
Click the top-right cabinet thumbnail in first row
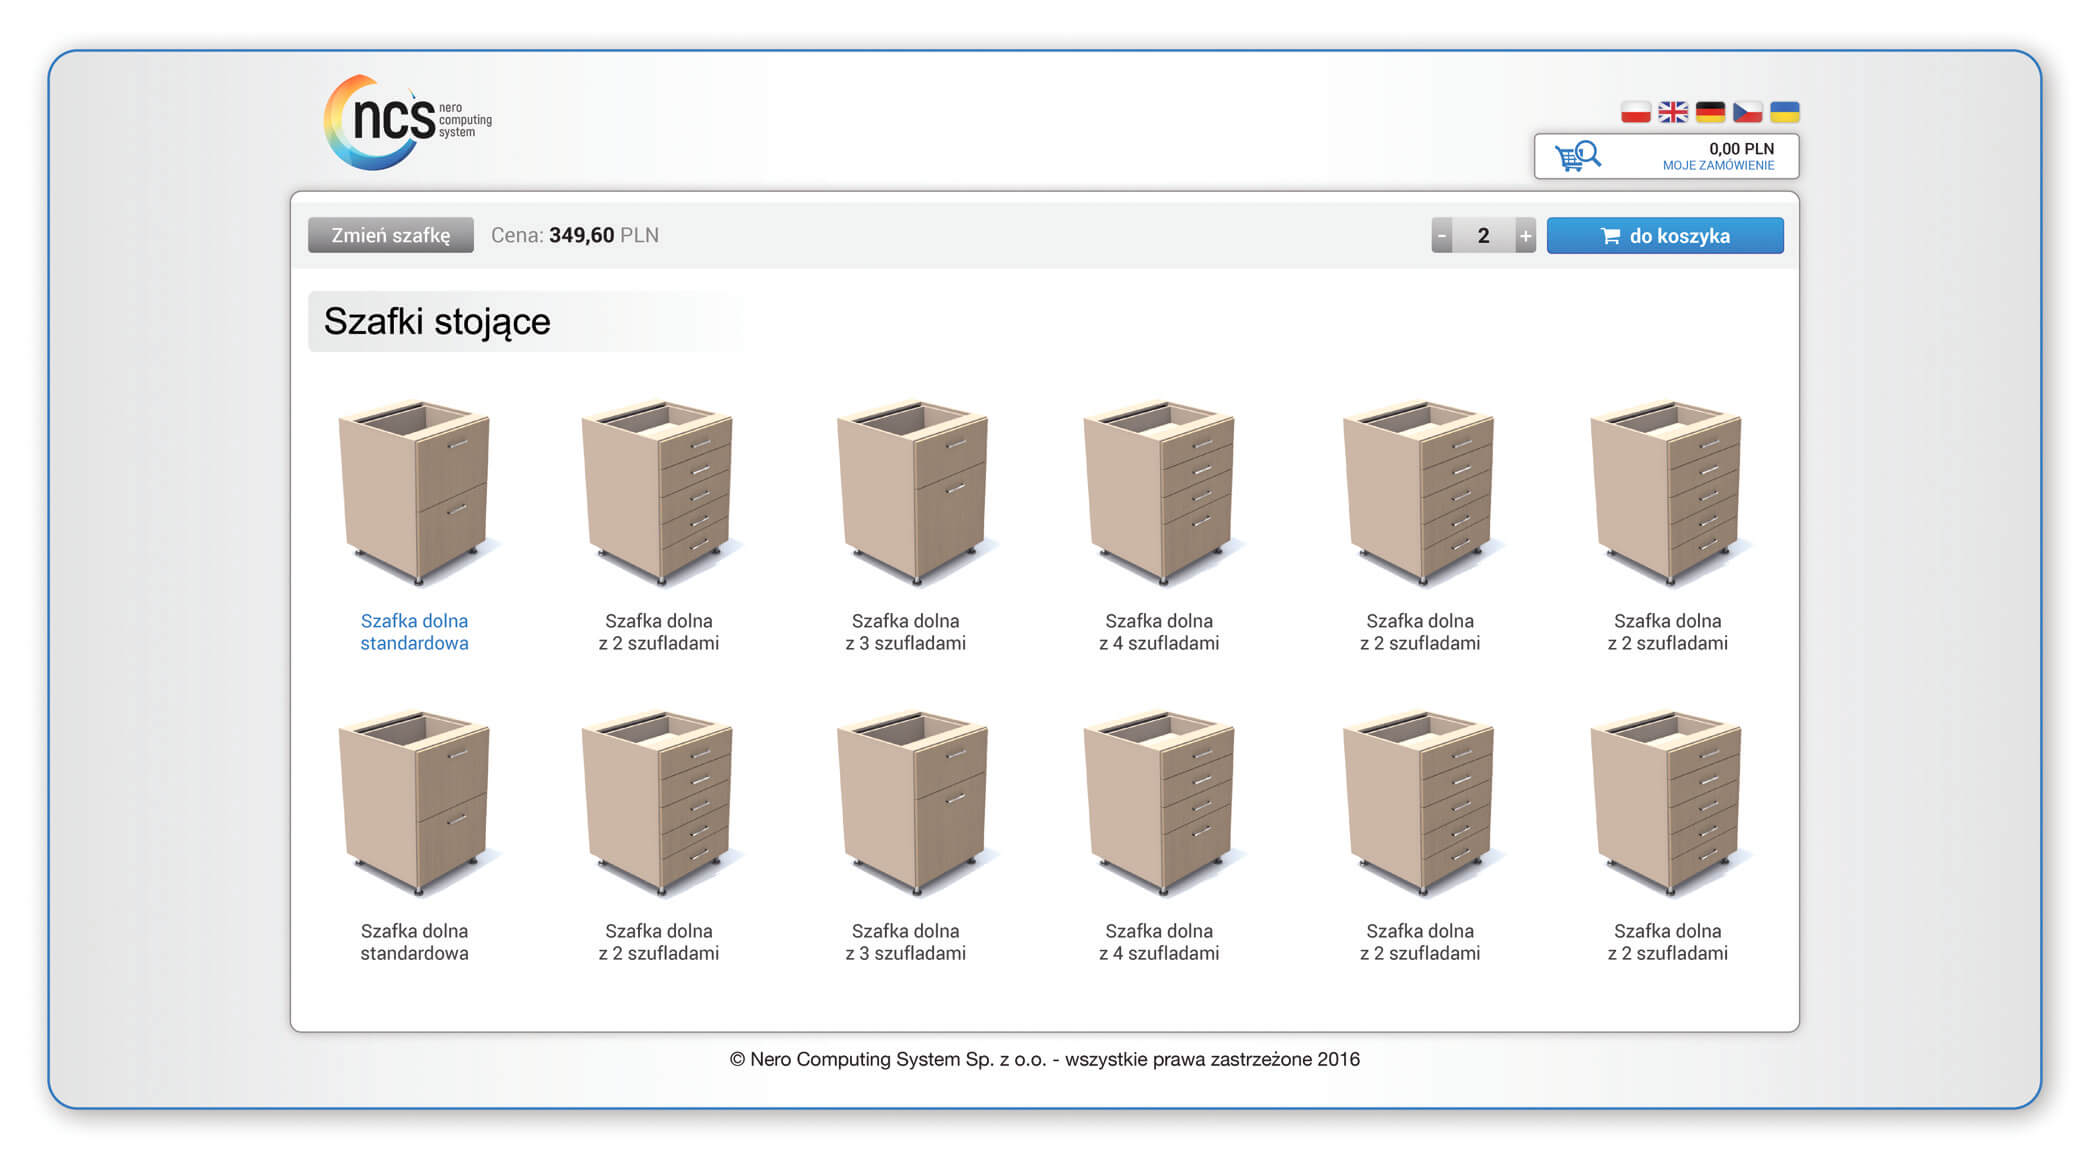pos(1666,492)
